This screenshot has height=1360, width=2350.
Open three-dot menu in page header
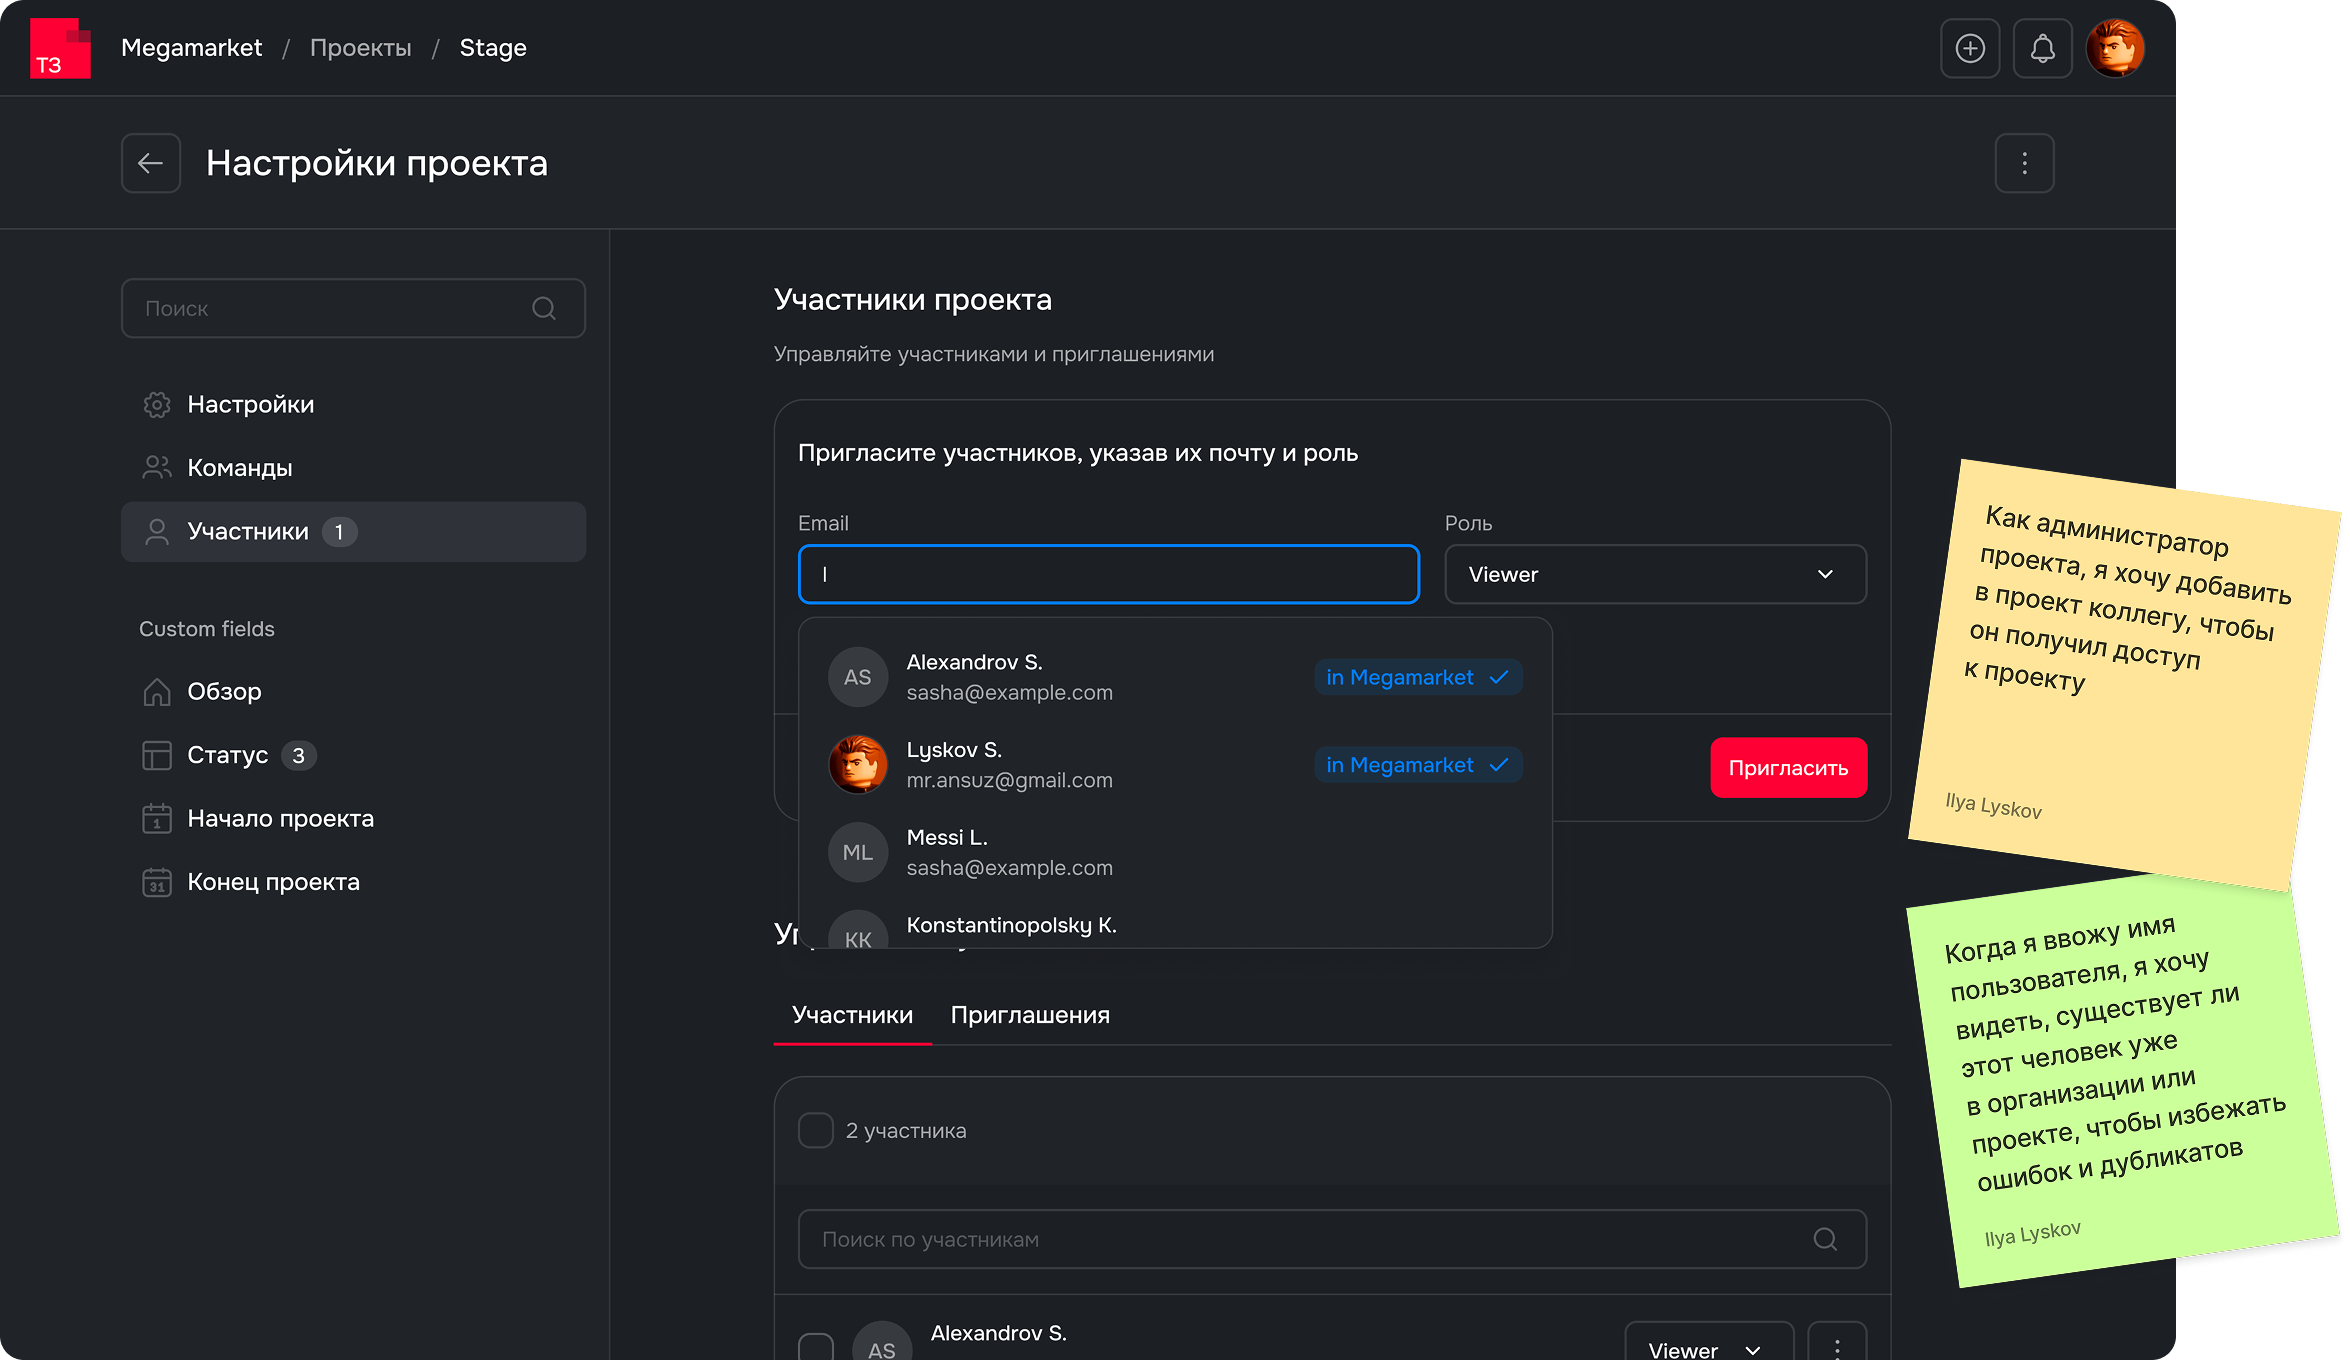[2024, 163]
